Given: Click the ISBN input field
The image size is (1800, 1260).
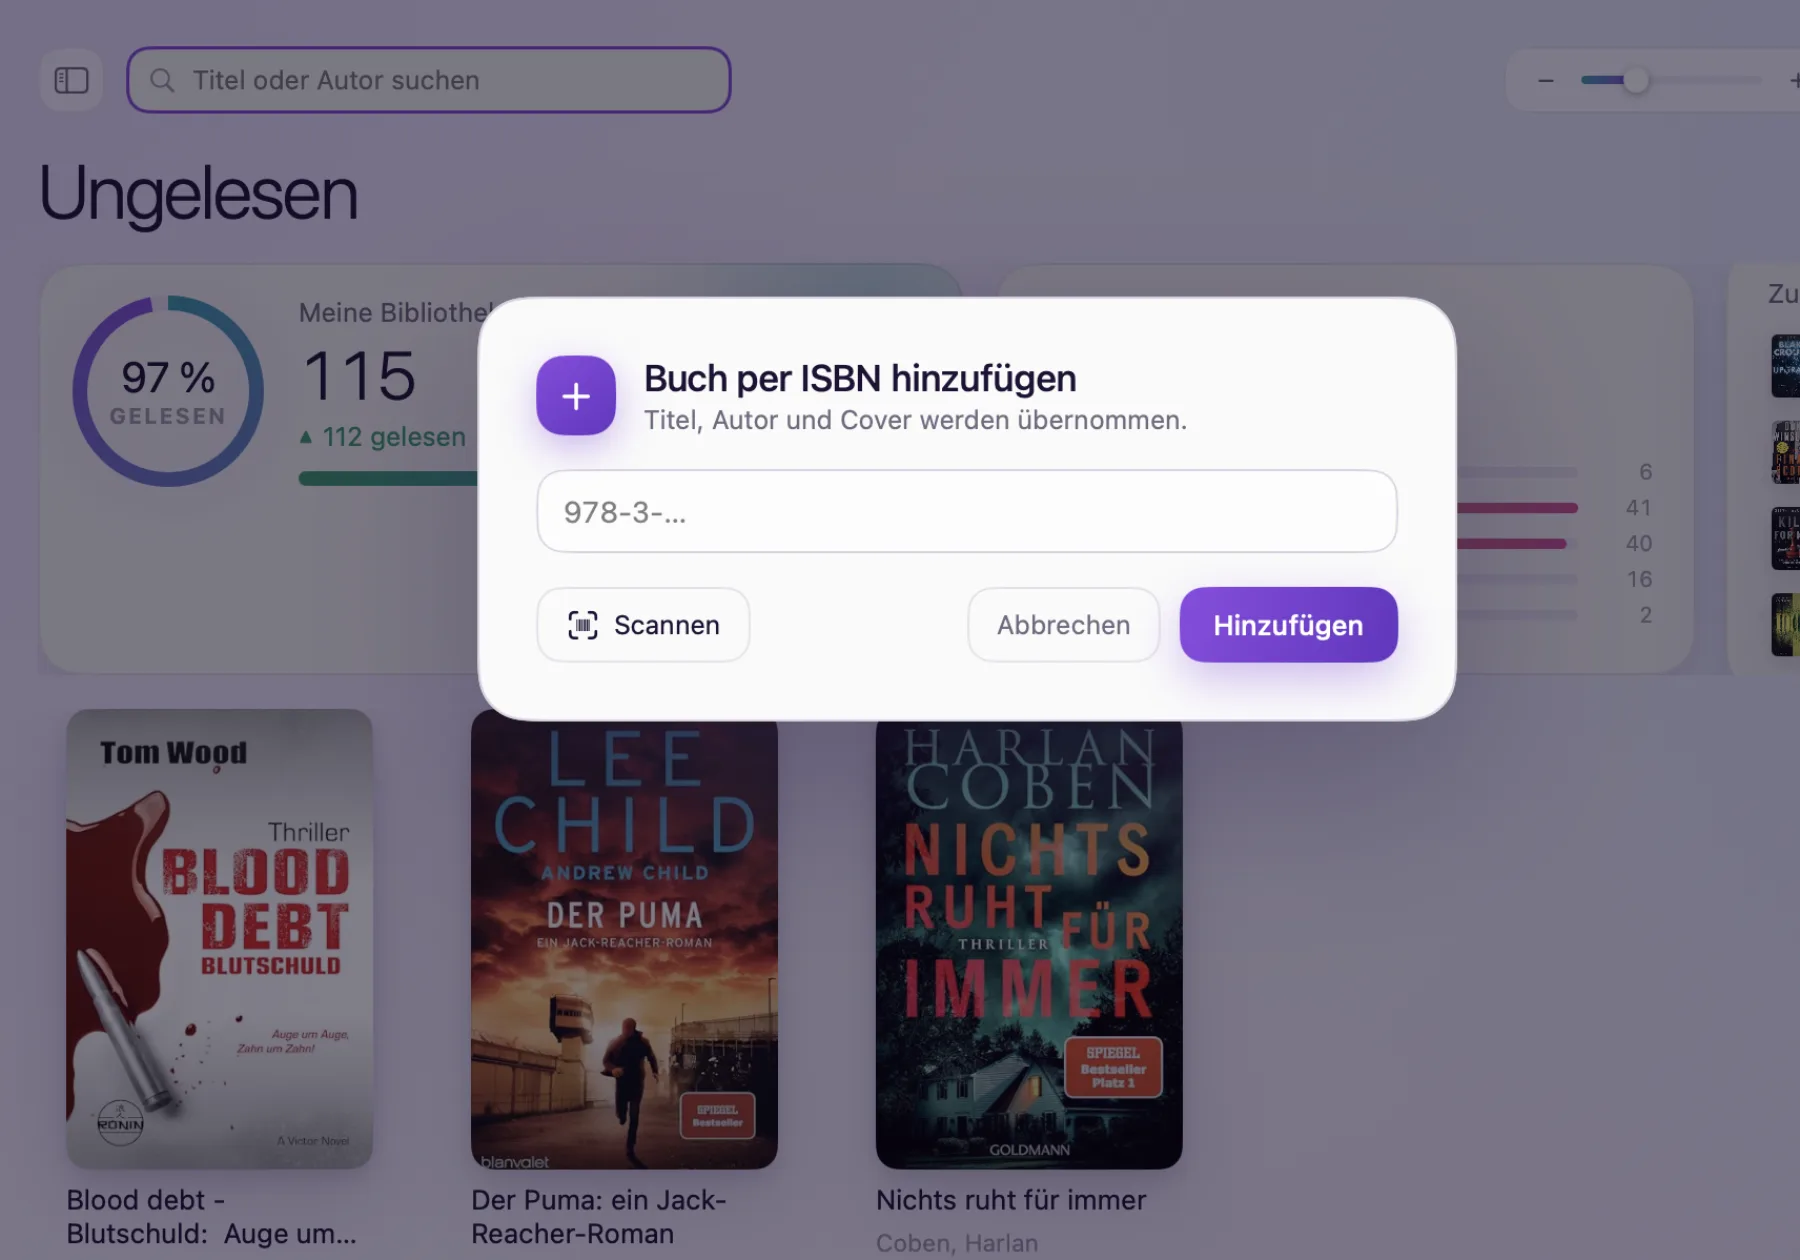Looking at the screenshot, I should coord(967,511).
